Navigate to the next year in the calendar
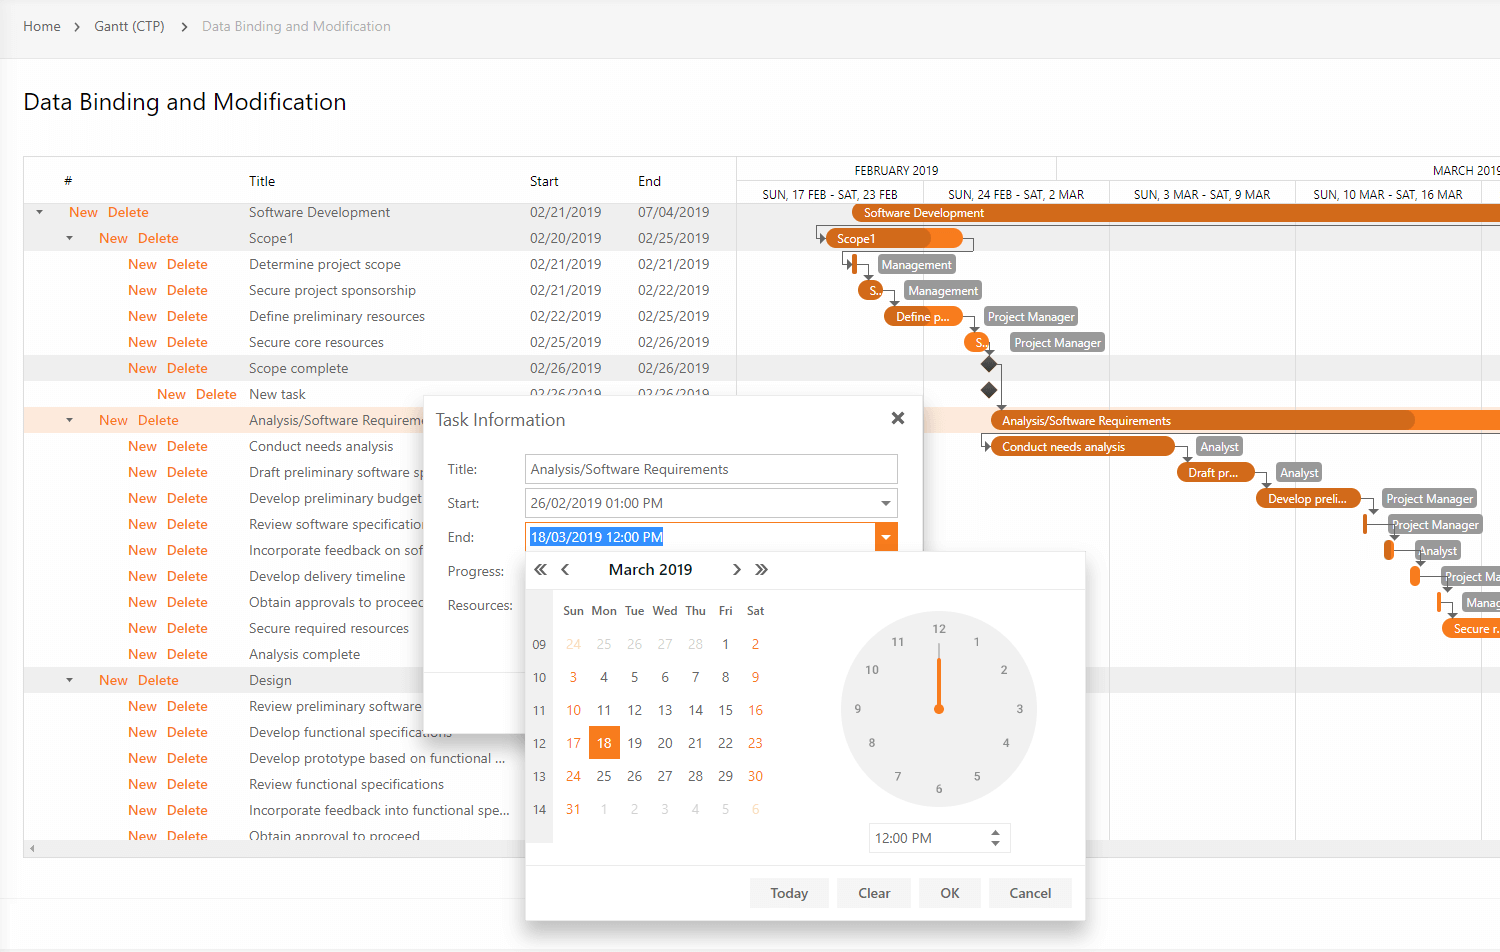This screenshot has height=952, width=1500. tap(761, 569)
